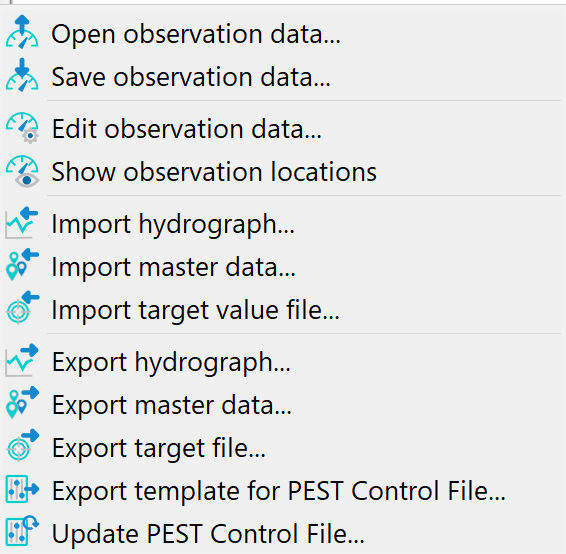The image size is (566, 554).
Task: Click the Import target value crosshair icon
Action: click(22, 308)
